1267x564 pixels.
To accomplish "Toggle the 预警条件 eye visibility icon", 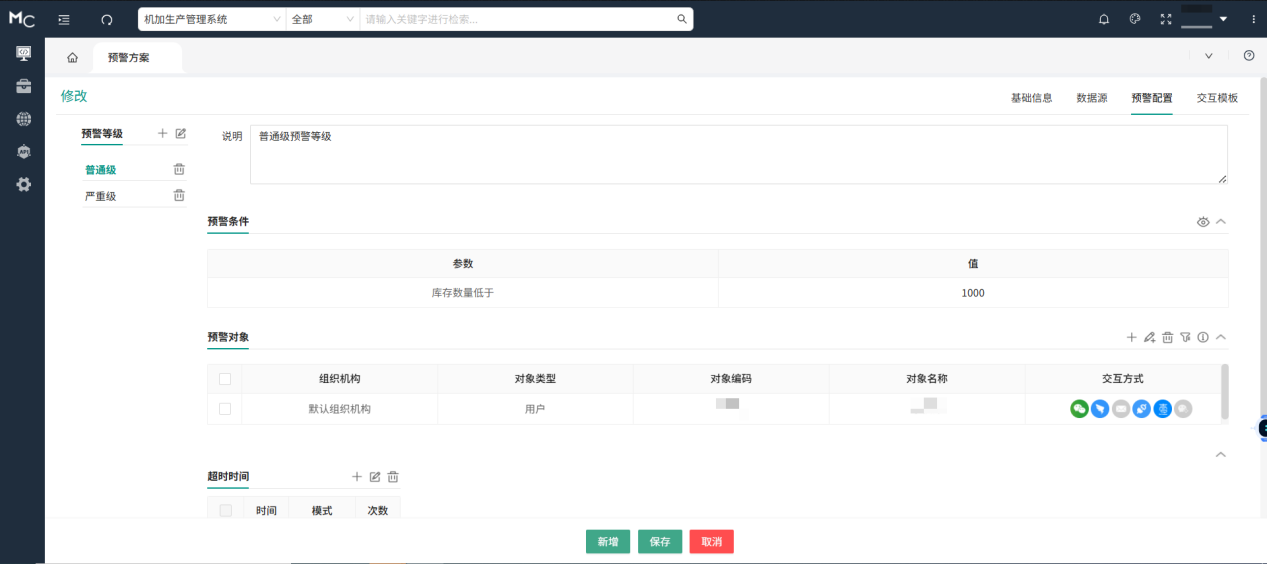I will click(x=1203, y=222).
